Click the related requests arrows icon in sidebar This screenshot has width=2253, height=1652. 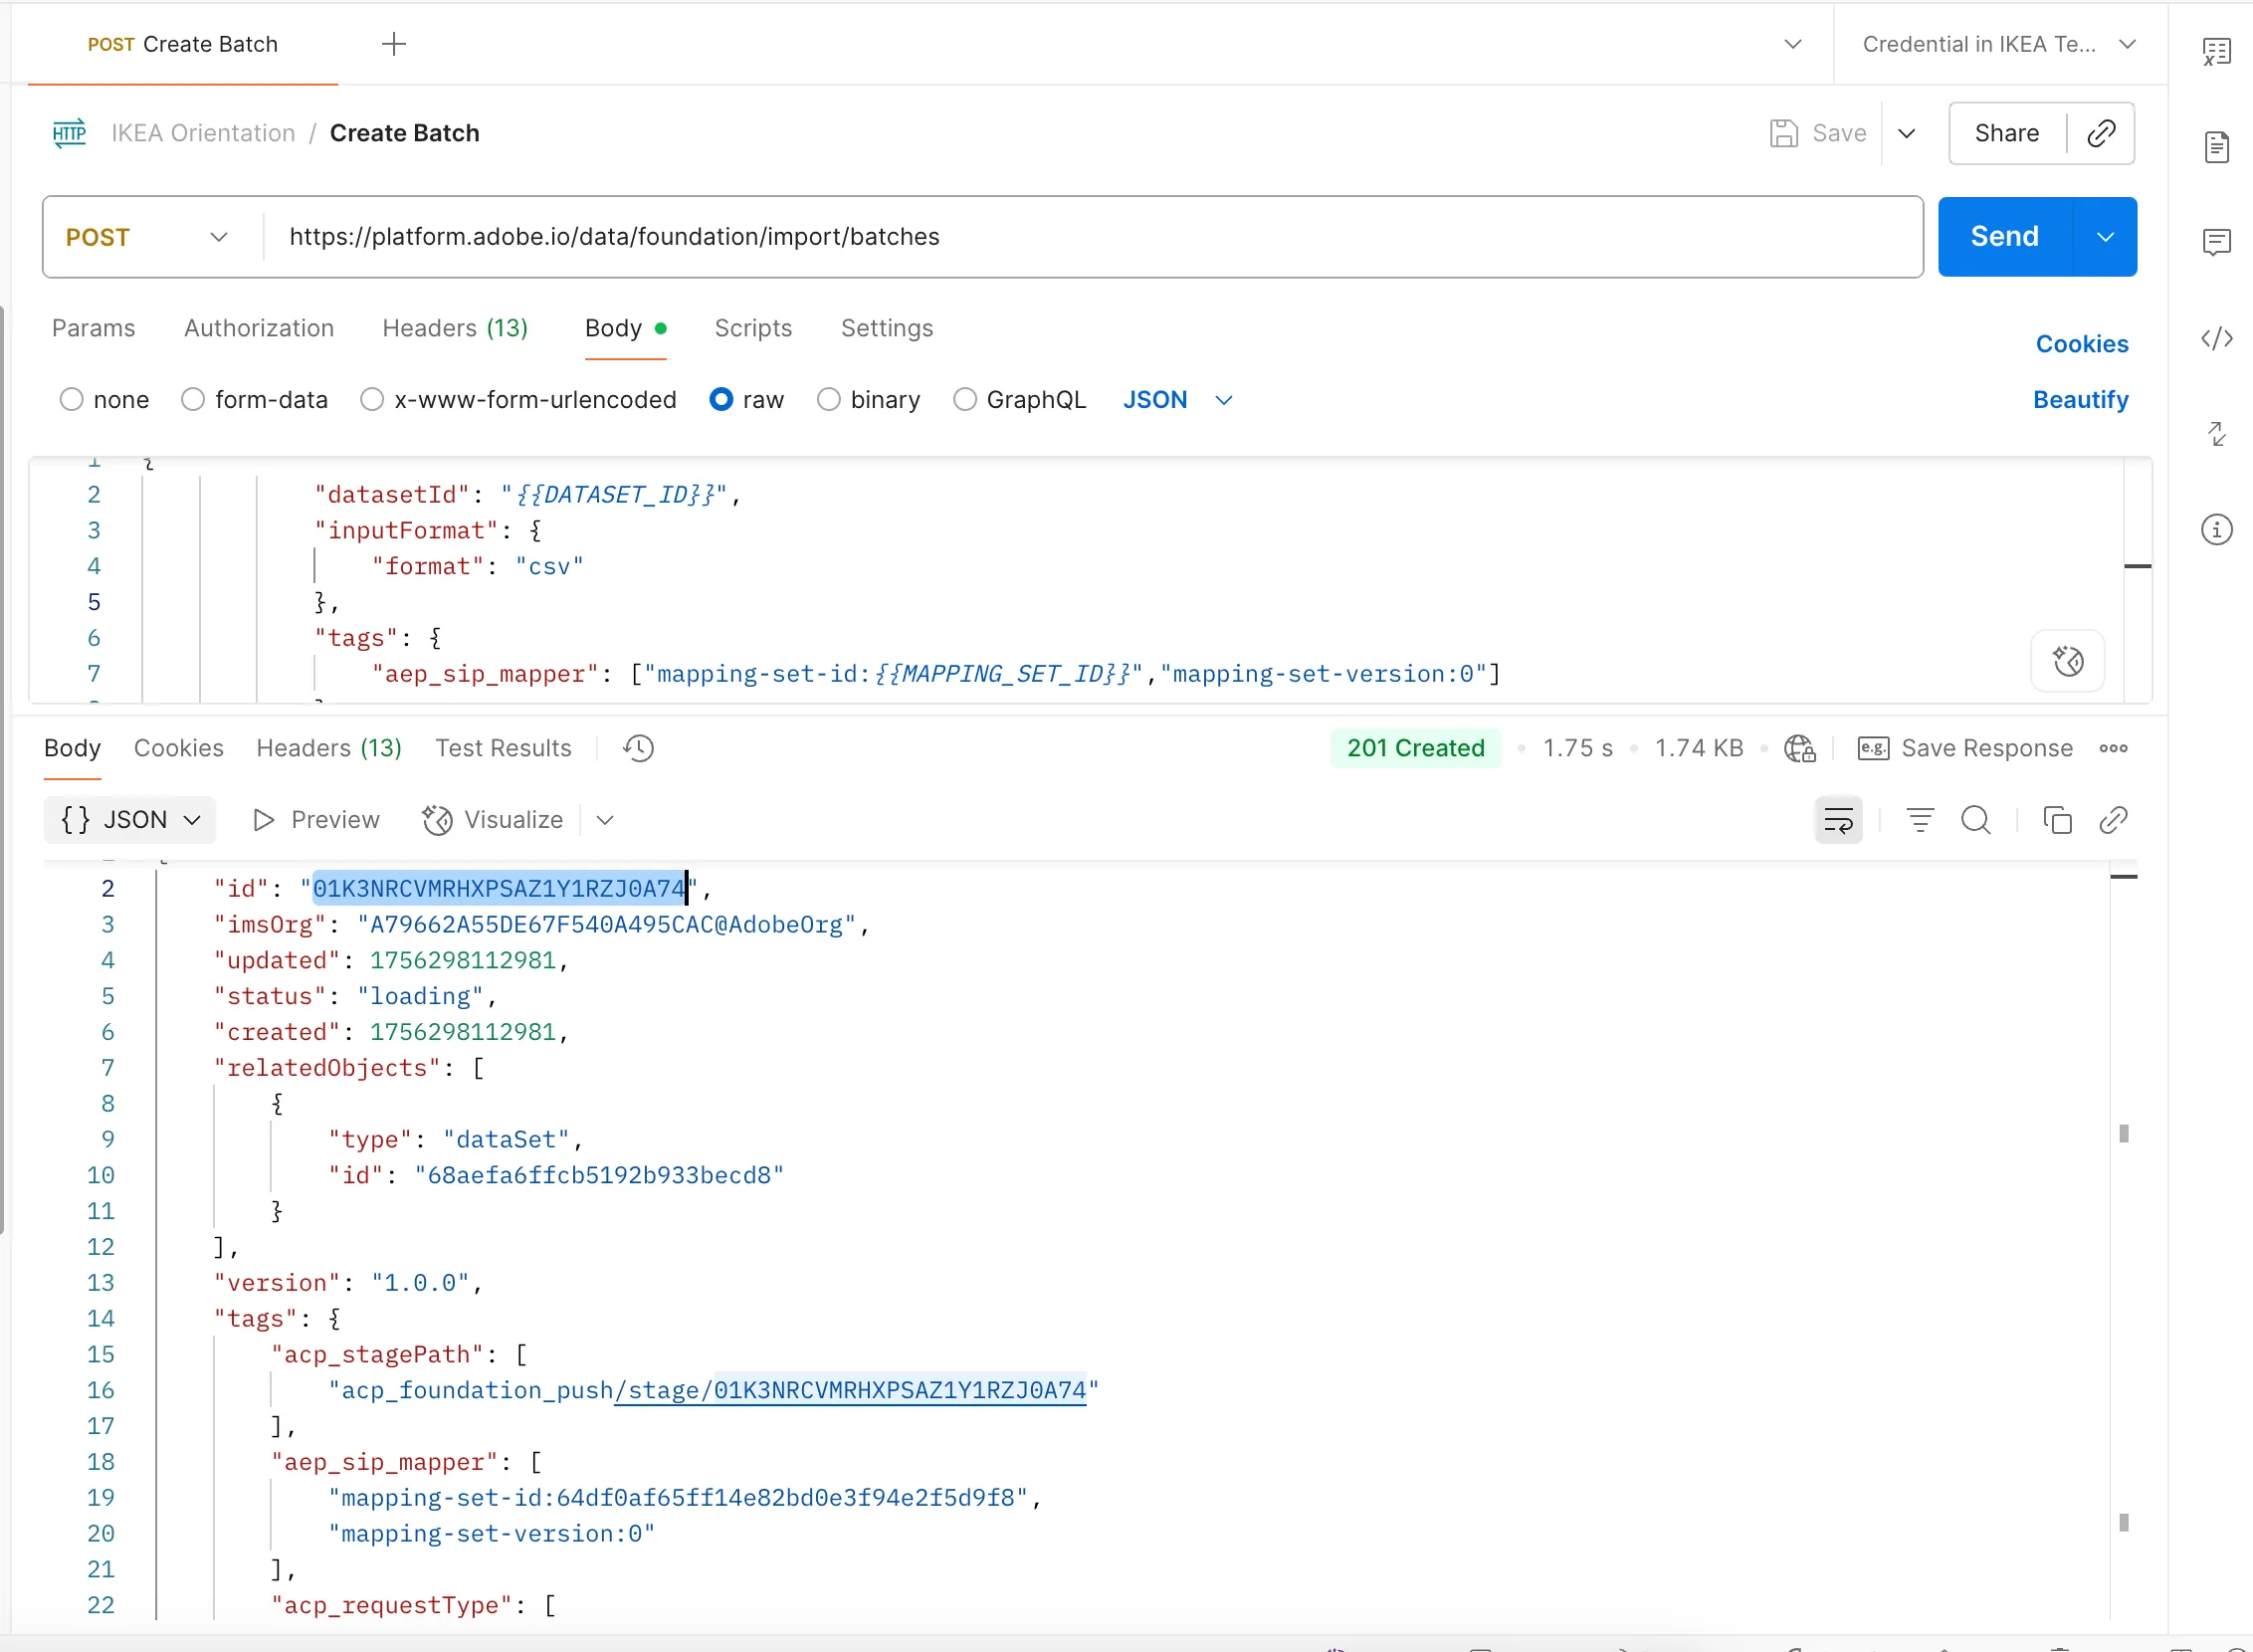click(2216, 433)
